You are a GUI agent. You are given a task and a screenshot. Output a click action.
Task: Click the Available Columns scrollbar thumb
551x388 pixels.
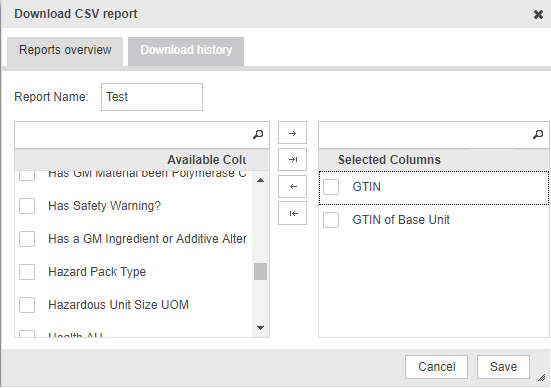tap(260, 272)
